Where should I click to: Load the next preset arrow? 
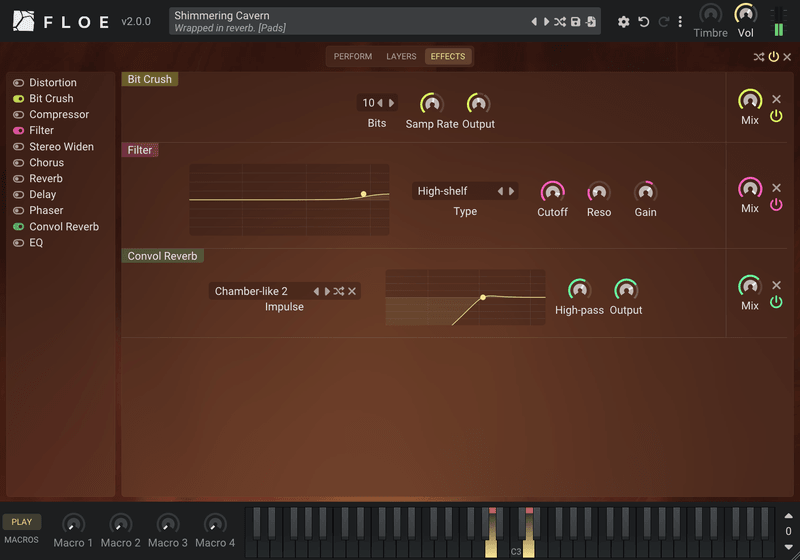[x=546, y=21]
